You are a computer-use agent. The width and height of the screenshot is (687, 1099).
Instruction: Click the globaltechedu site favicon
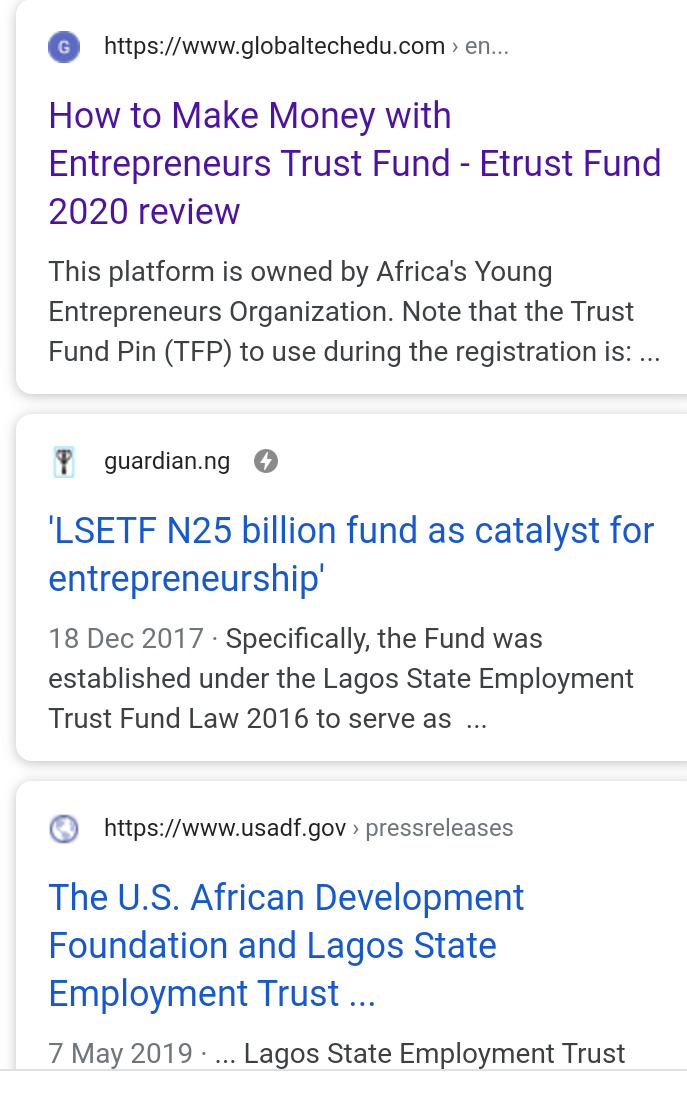[64, 46]
